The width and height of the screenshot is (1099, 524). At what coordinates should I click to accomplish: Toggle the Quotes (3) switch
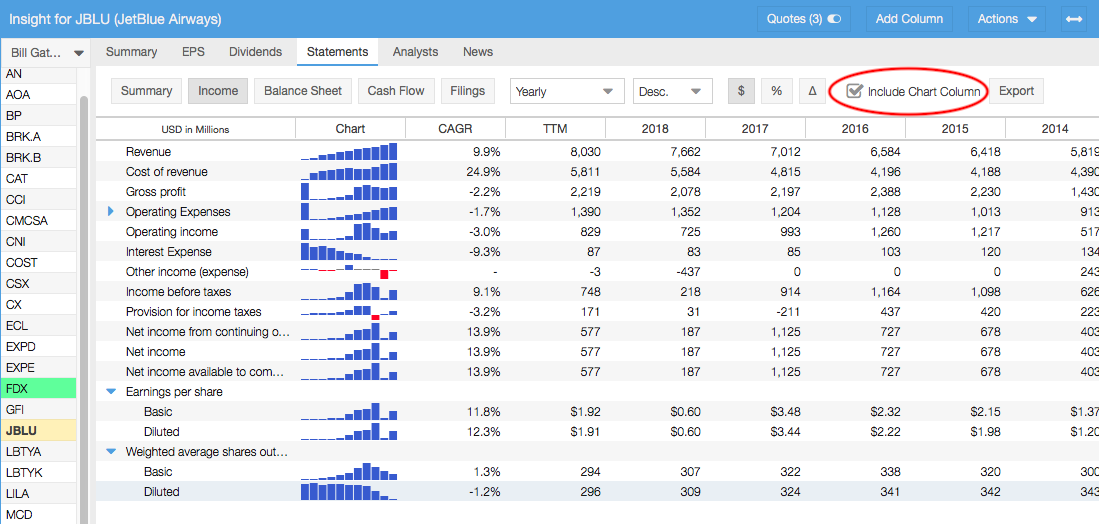point(834,19)
